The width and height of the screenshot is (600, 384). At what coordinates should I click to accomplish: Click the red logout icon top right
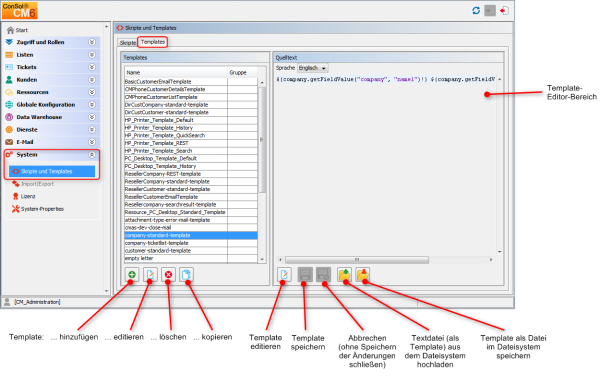click(504, 10)
